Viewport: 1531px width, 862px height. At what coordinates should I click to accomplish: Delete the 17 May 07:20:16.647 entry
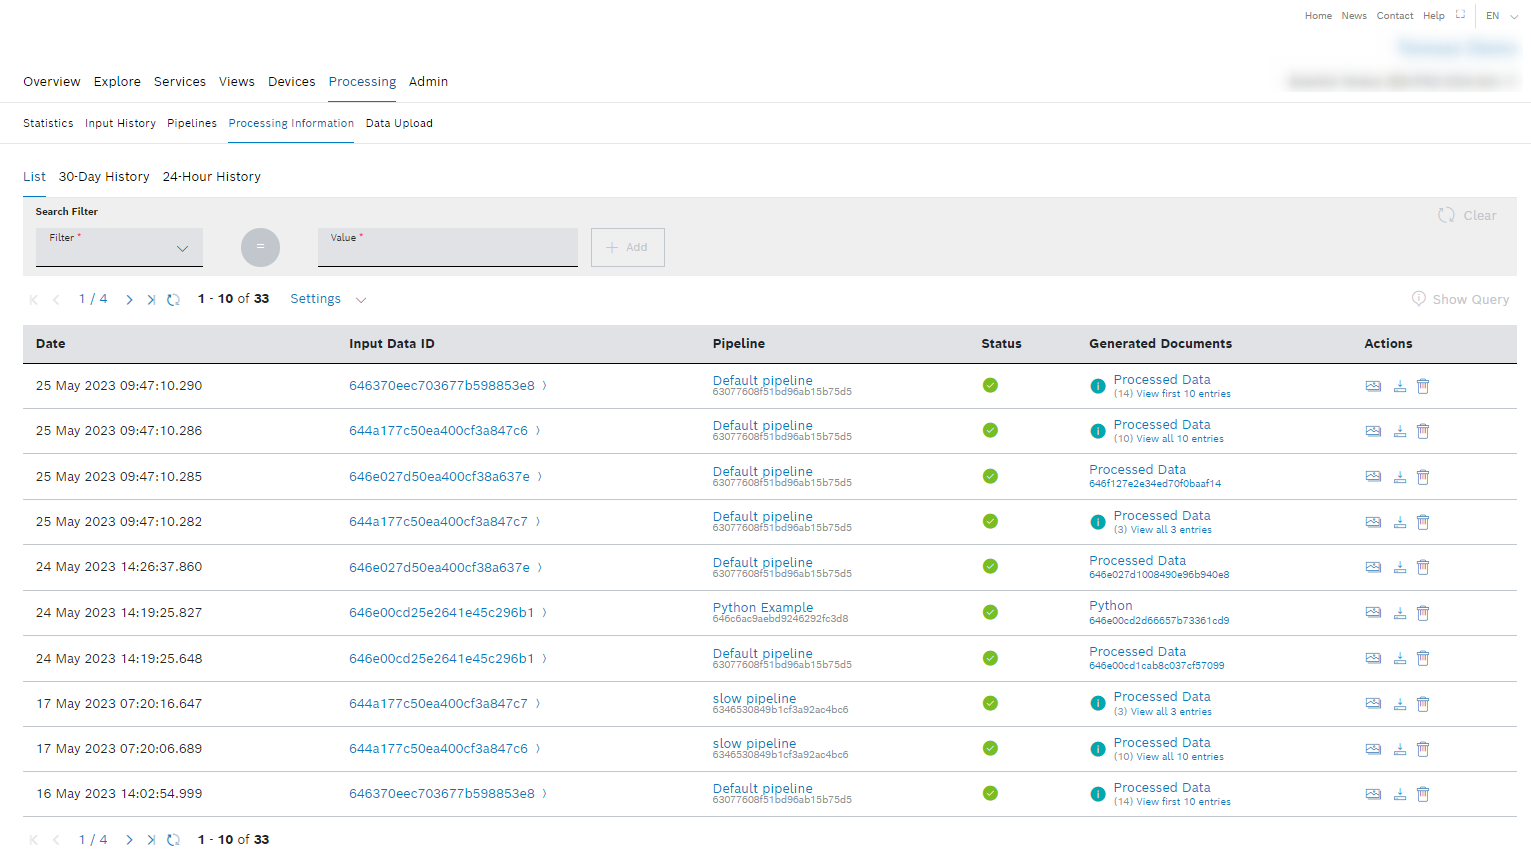pyautogui.click(x=1423, y=704)
